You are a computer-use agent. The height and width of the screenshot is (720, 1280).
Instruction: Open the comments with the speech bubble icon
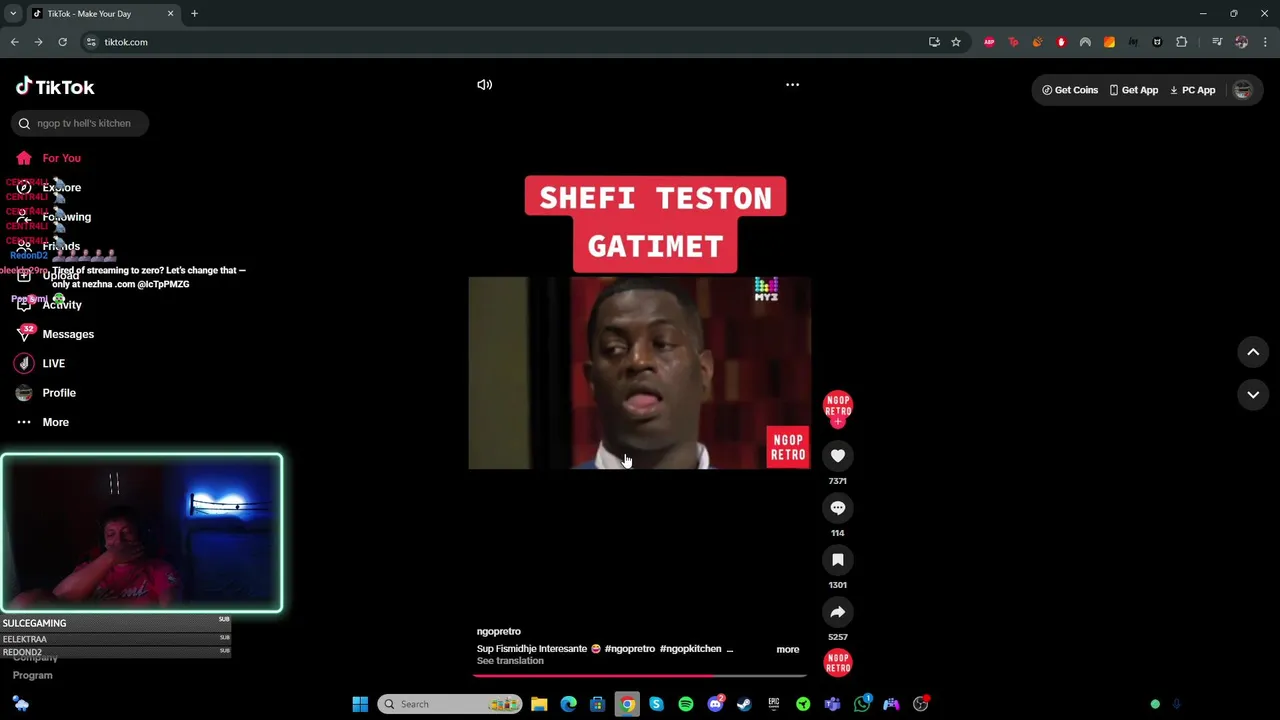point(838,508)
